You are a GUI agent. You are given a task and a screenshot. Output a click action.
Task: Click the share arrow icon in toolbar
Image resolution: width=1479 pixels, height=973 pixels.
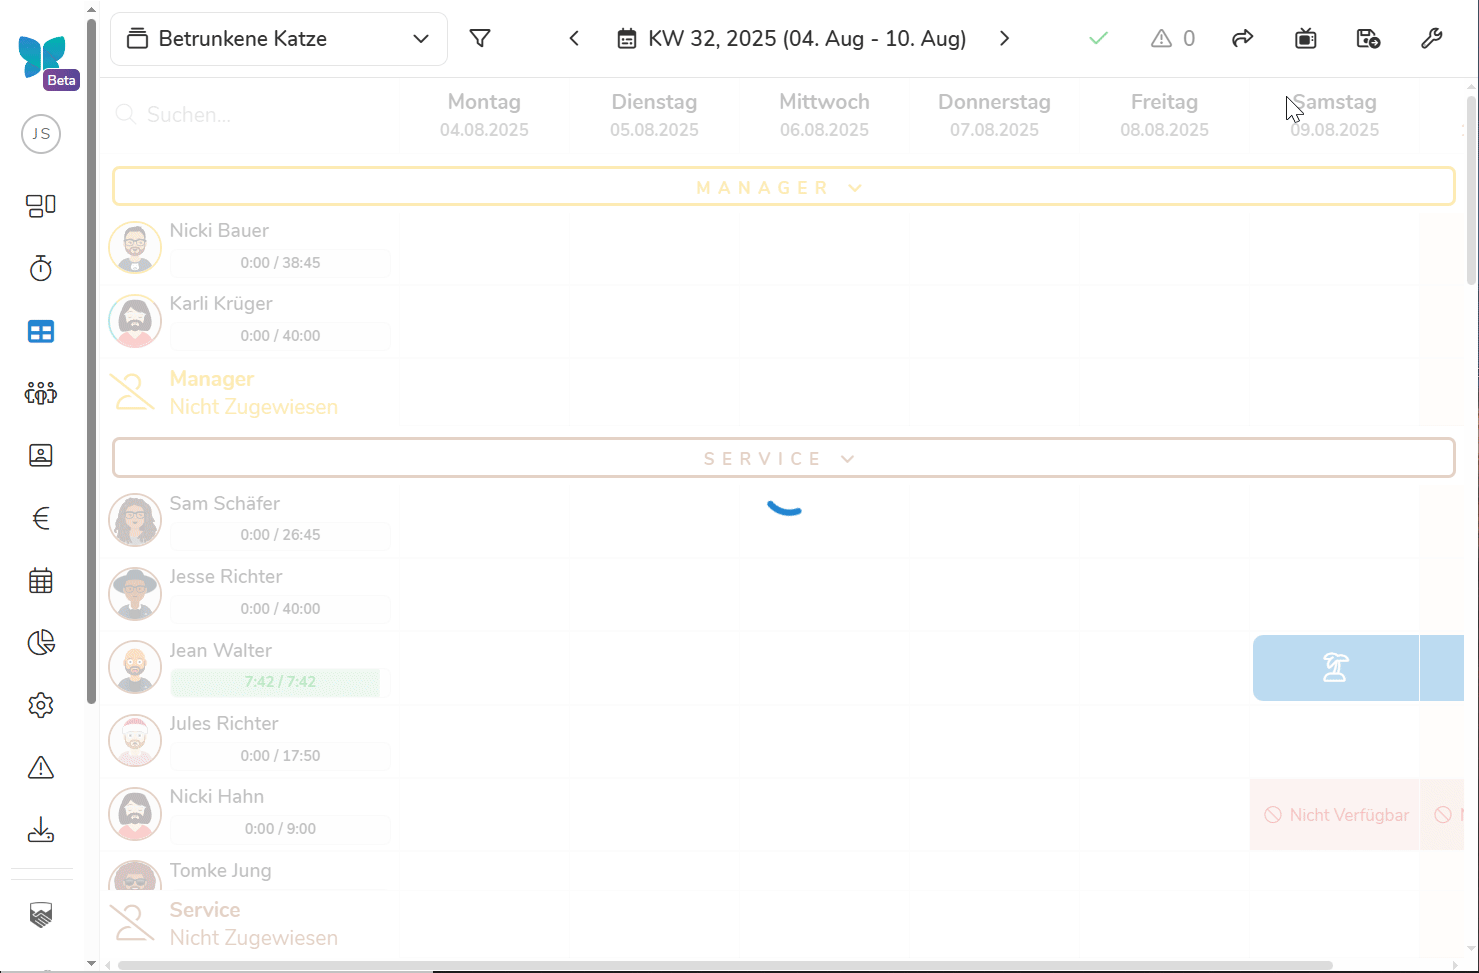1242,39
